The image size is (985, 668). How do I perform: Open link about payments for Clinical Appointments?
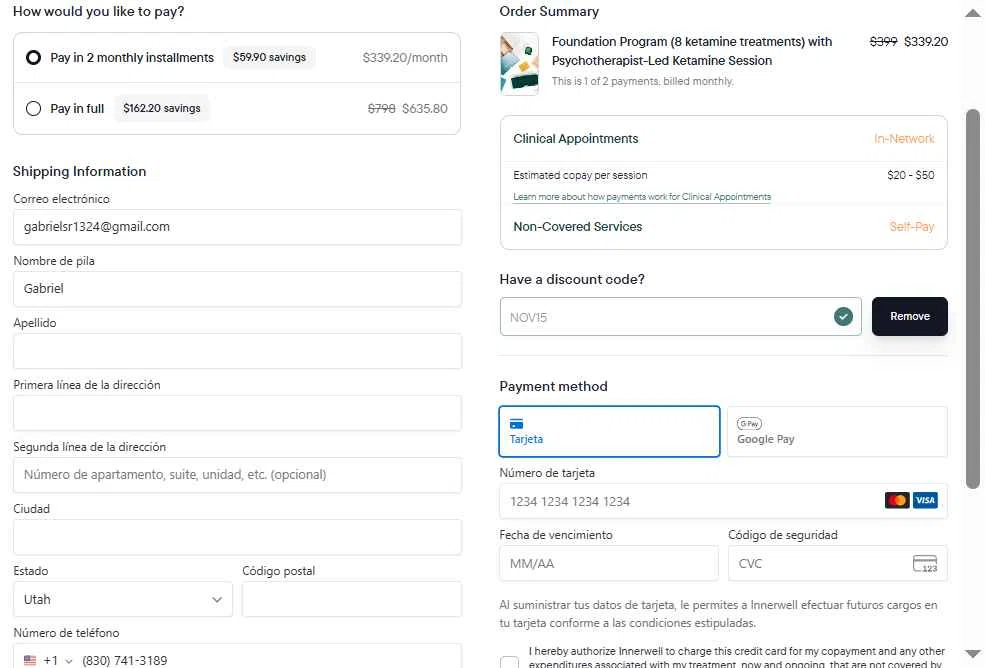pyautogui.click(x=642, y=197)
